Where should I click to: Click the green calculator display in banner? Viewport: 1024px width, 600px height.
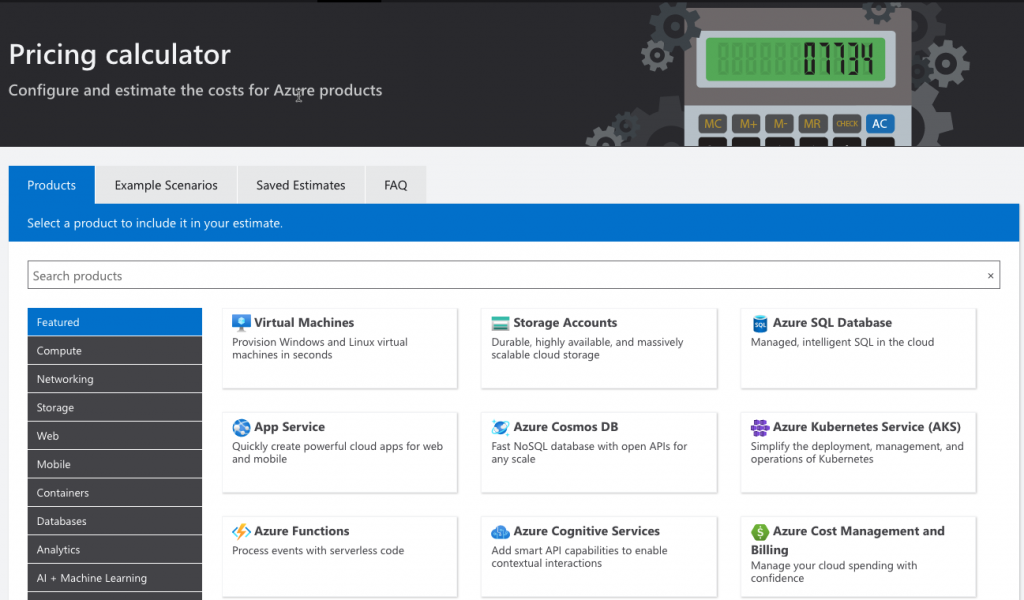795,59
